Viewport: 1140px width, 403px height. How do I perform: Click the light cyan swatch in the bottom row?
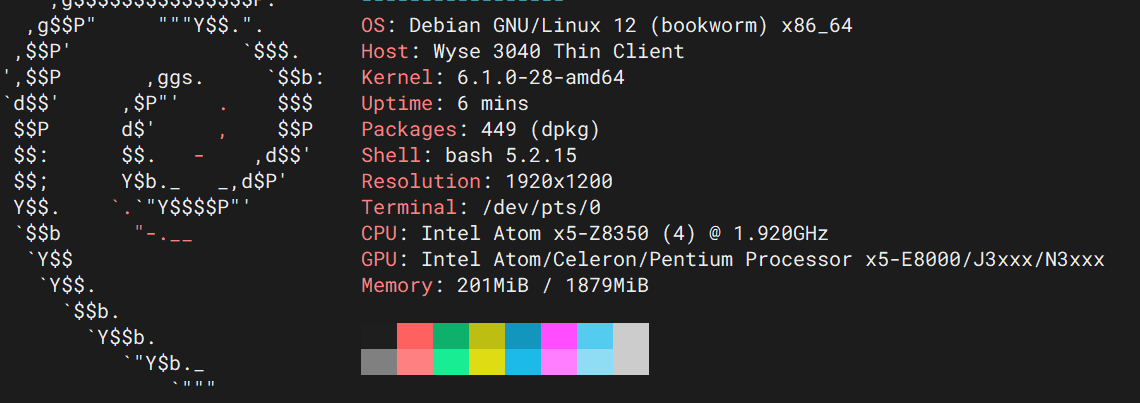[x=595, y=361]
